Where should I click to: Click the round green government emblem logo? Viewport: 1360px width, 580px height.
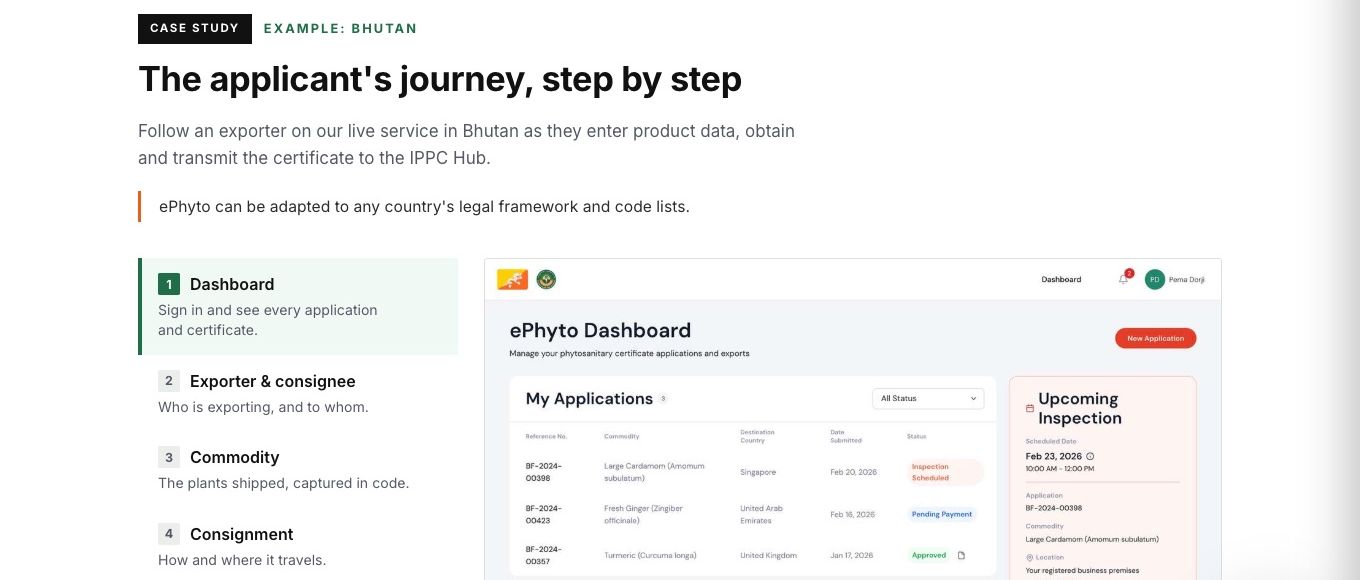click(546, 279)
